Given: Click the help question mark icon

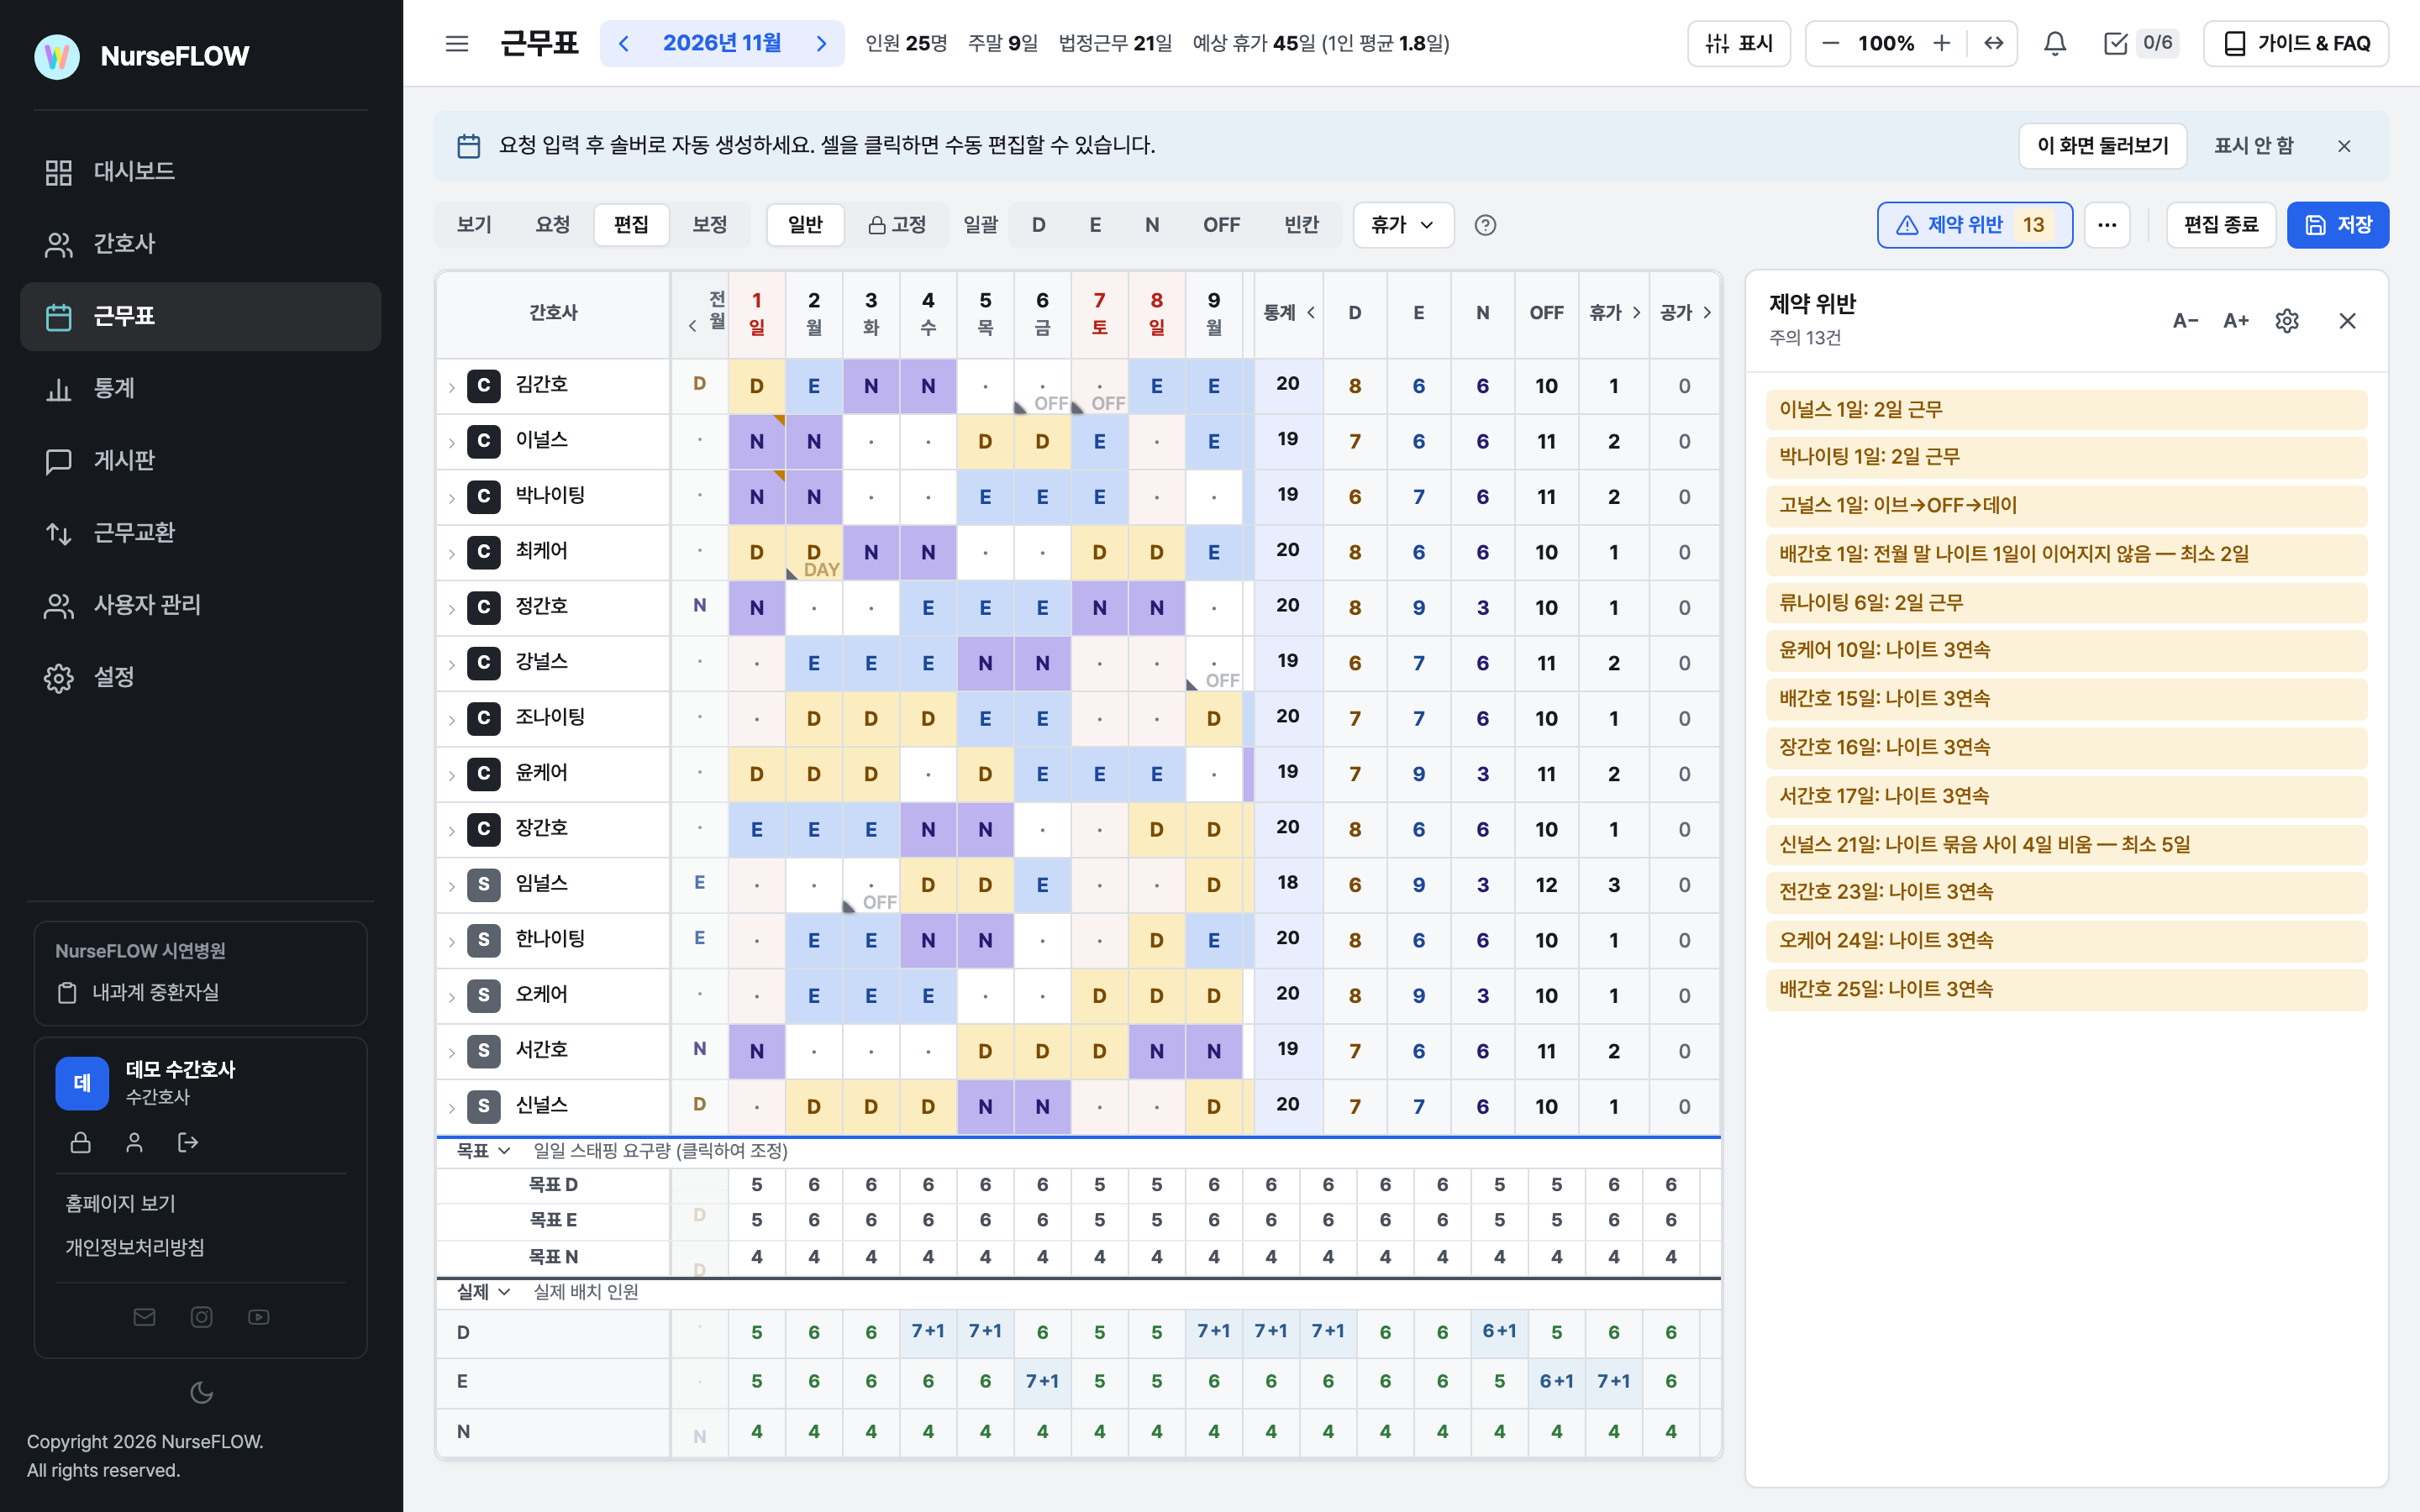Looking at the screenshot, I should [x=1485, y=225].
